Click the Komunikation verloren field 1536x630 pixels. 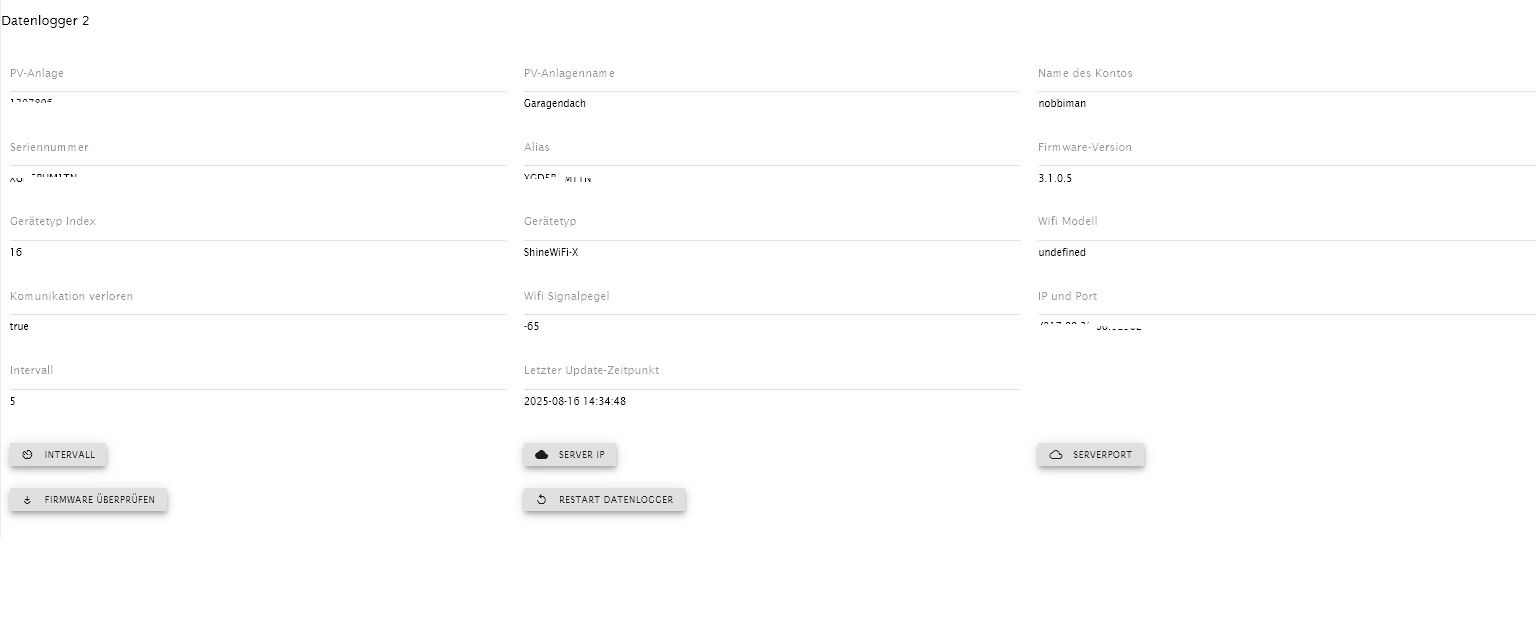point(258,326)
